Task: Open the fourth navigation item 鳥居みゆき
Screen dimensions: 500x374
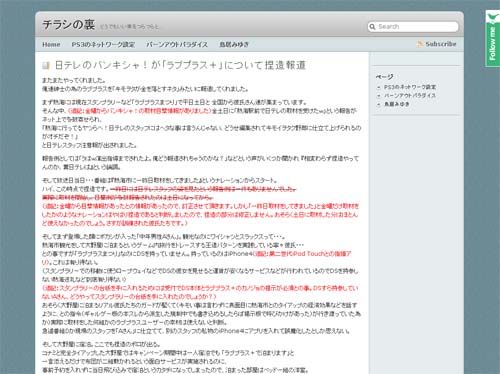Action: pos(234,44)
